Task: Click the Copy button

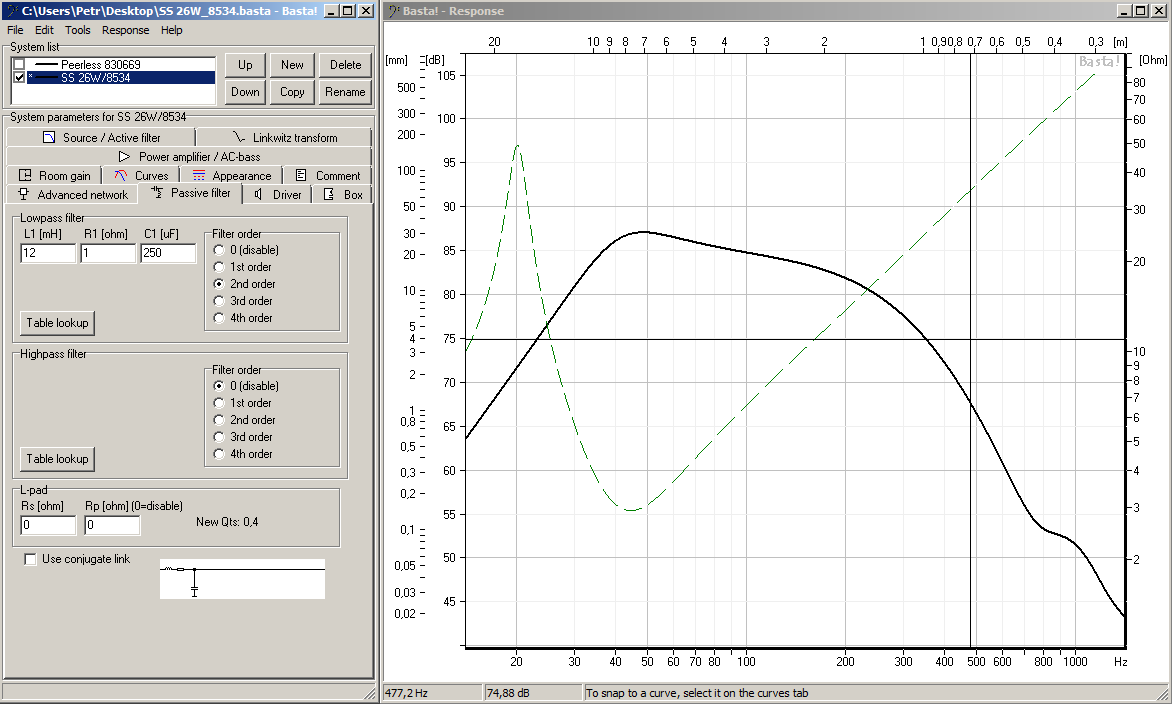Action: click(292, 92)
